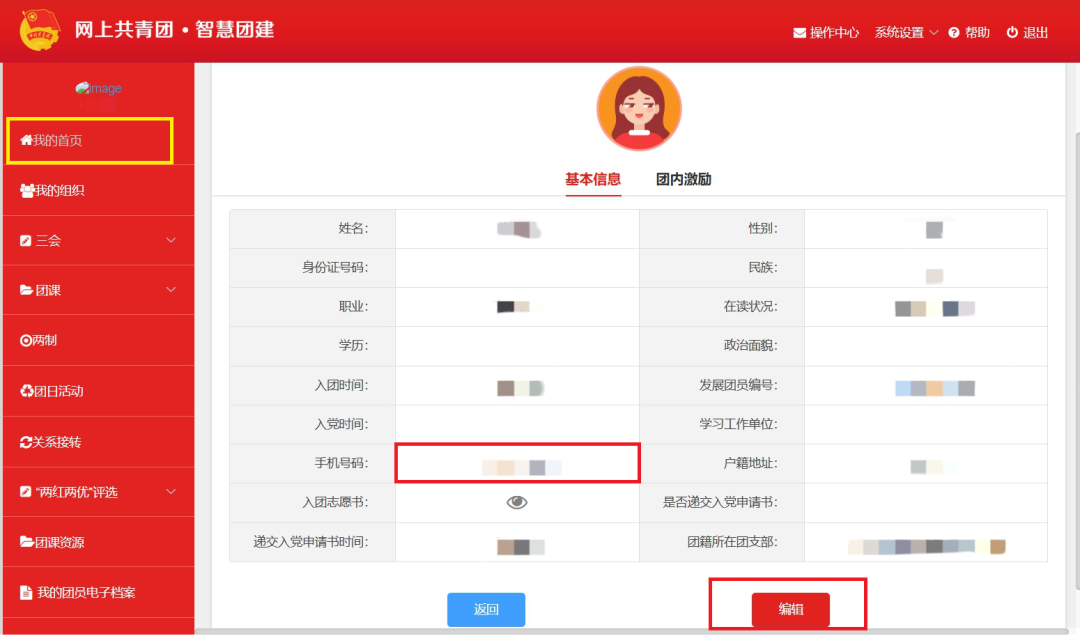The width and height of the screenshot is (1080, 636).
Task: Click the blue 返回 button
Action: click(x=486, y=610)
